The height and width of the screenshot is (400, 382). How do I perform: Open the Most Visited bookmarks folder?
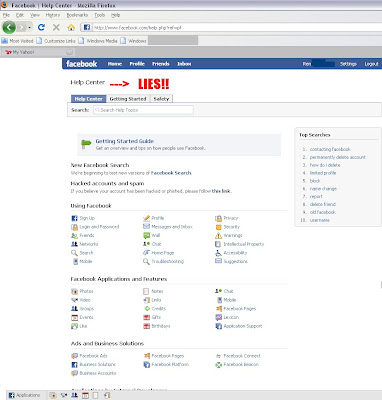point(17,41)
